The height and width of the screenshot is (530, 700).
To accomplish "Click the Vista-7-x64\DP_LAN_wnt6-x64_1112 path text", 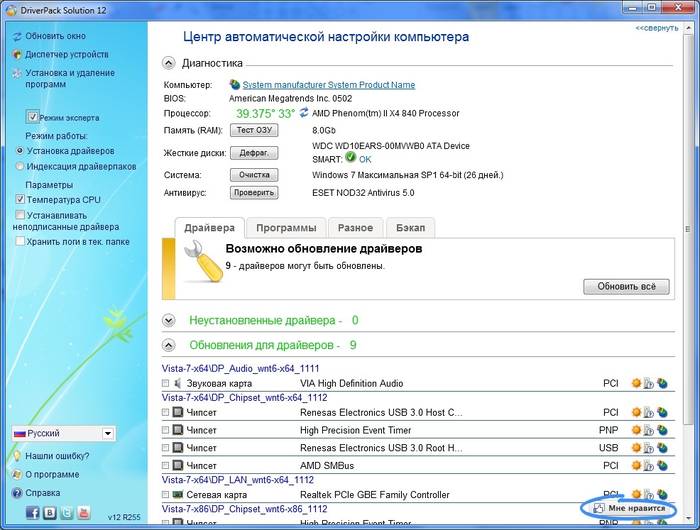I will coord(238,480).
